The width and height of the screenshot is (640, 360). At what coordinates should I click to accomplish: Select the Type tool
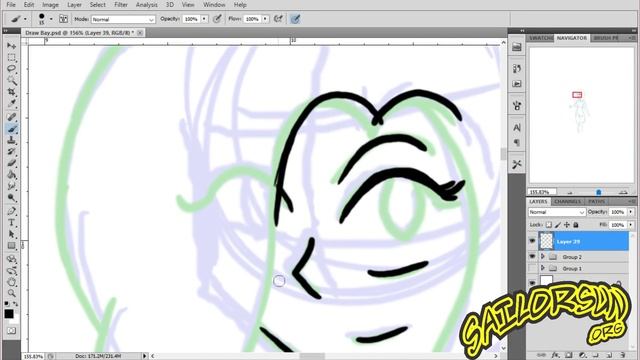click(11, 223)
